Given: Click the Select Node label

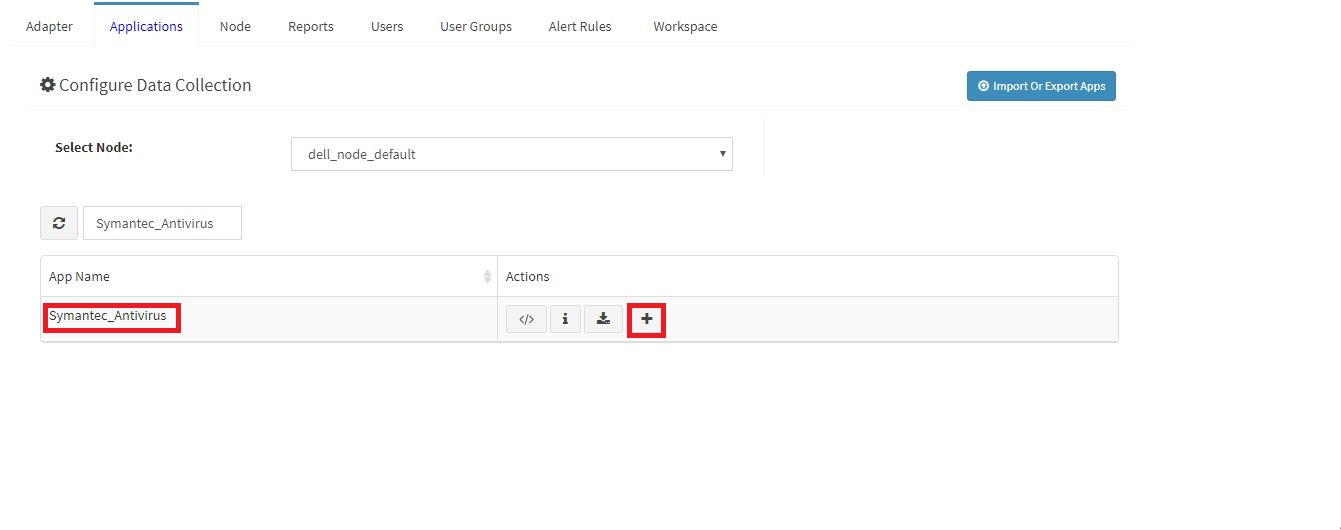Looking at the screenshot, I should (94, 147).
